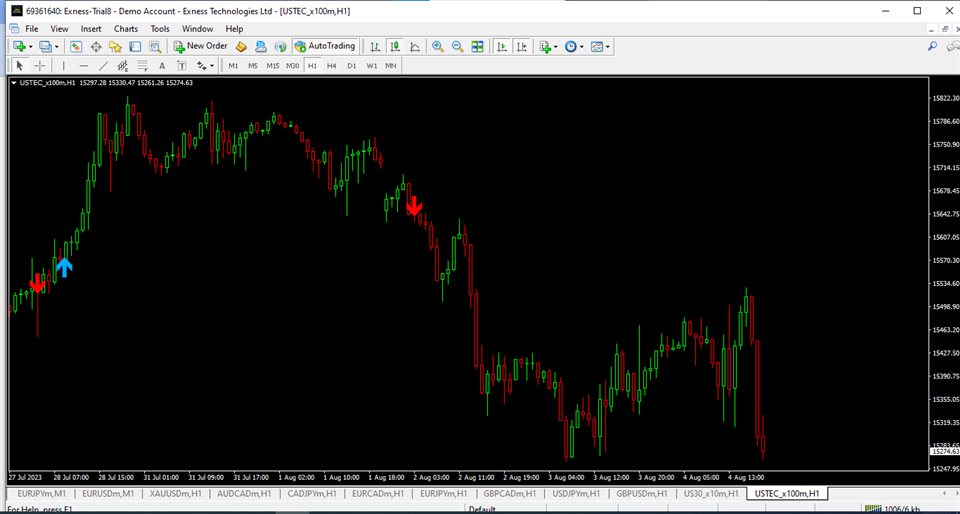Open the File menu
Viewport: 960px width, 514px height.
(32, 29)
